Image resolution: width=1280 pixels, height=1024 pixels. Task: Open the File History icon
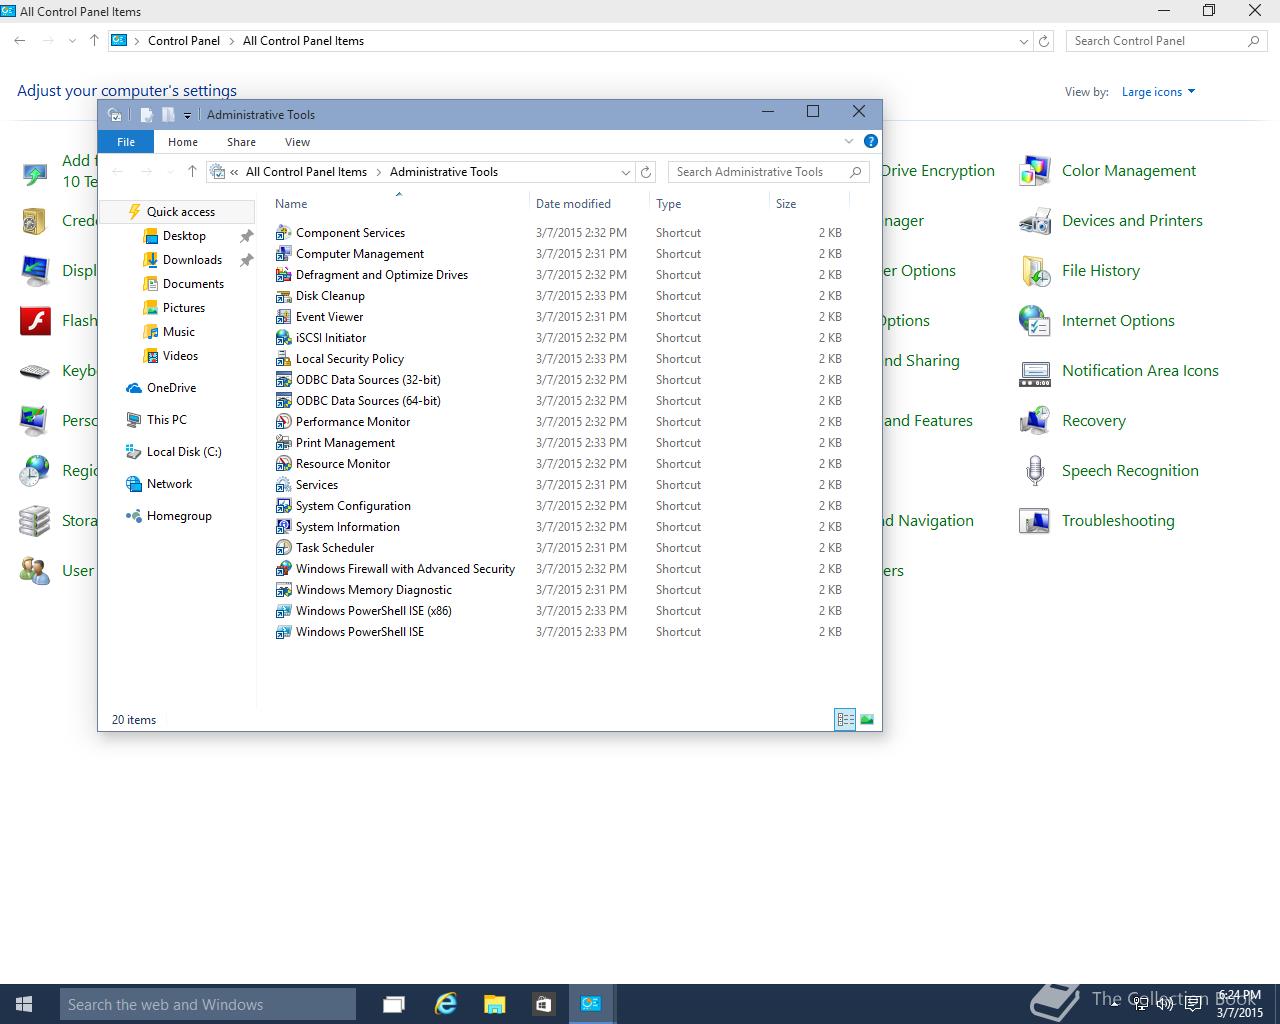1035,271
